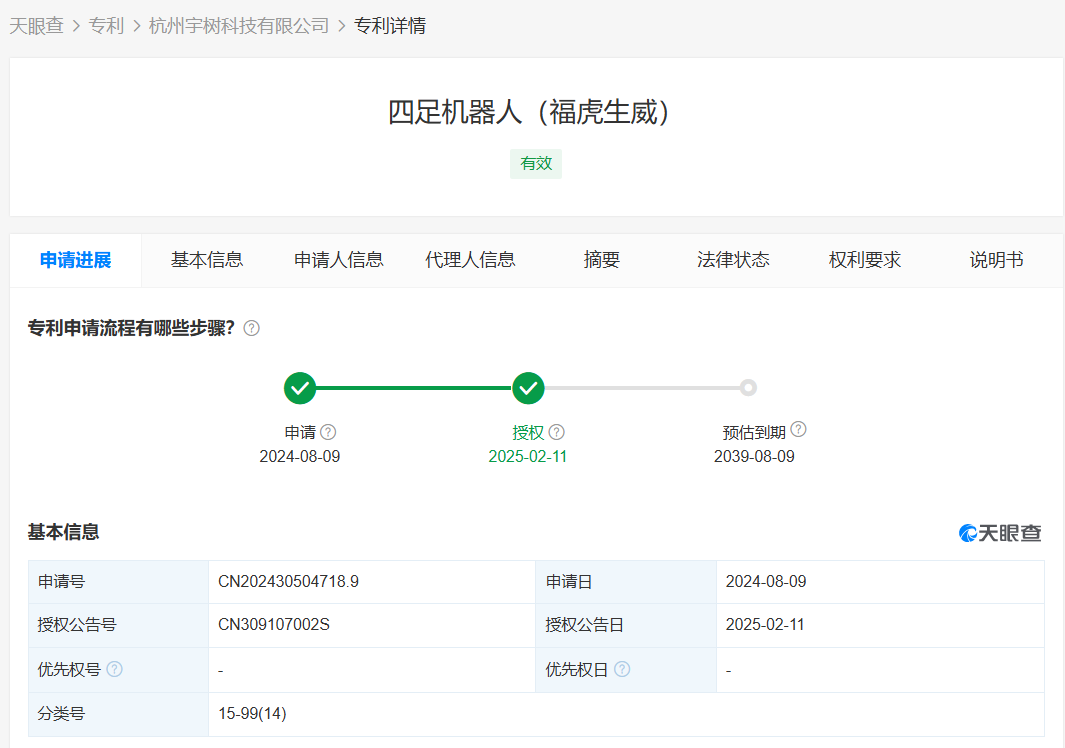Screen dimensions: 1065x748
Task: Click the patent title 四足机器人（福虎生威）
Action: 529,112
